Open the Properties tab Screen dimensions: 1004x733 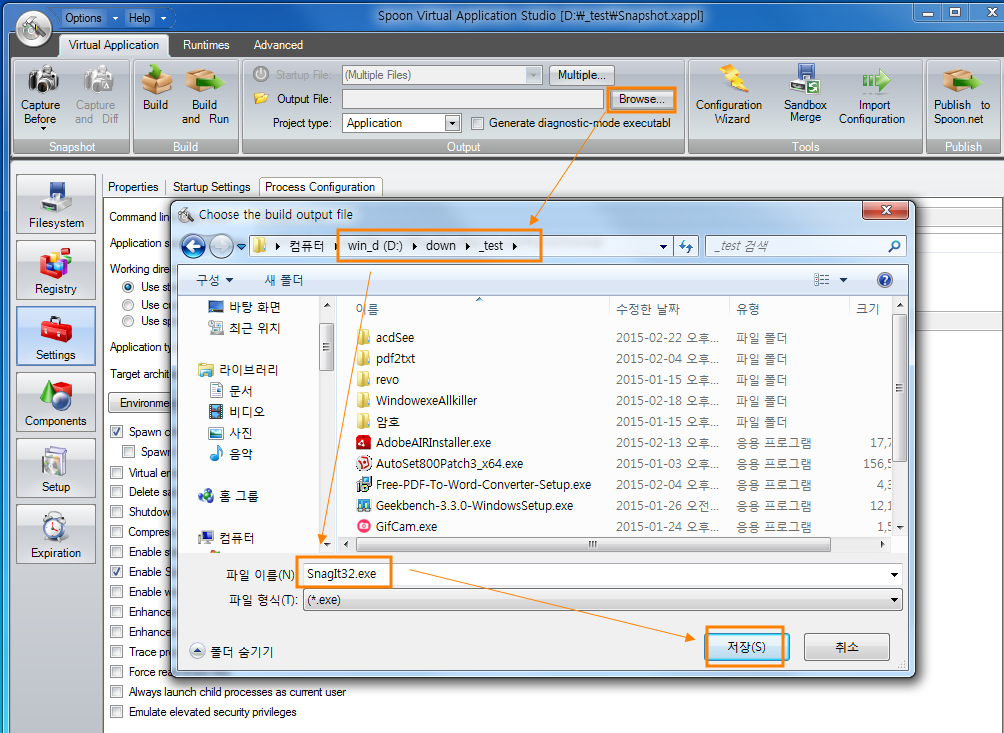[133, 187]
